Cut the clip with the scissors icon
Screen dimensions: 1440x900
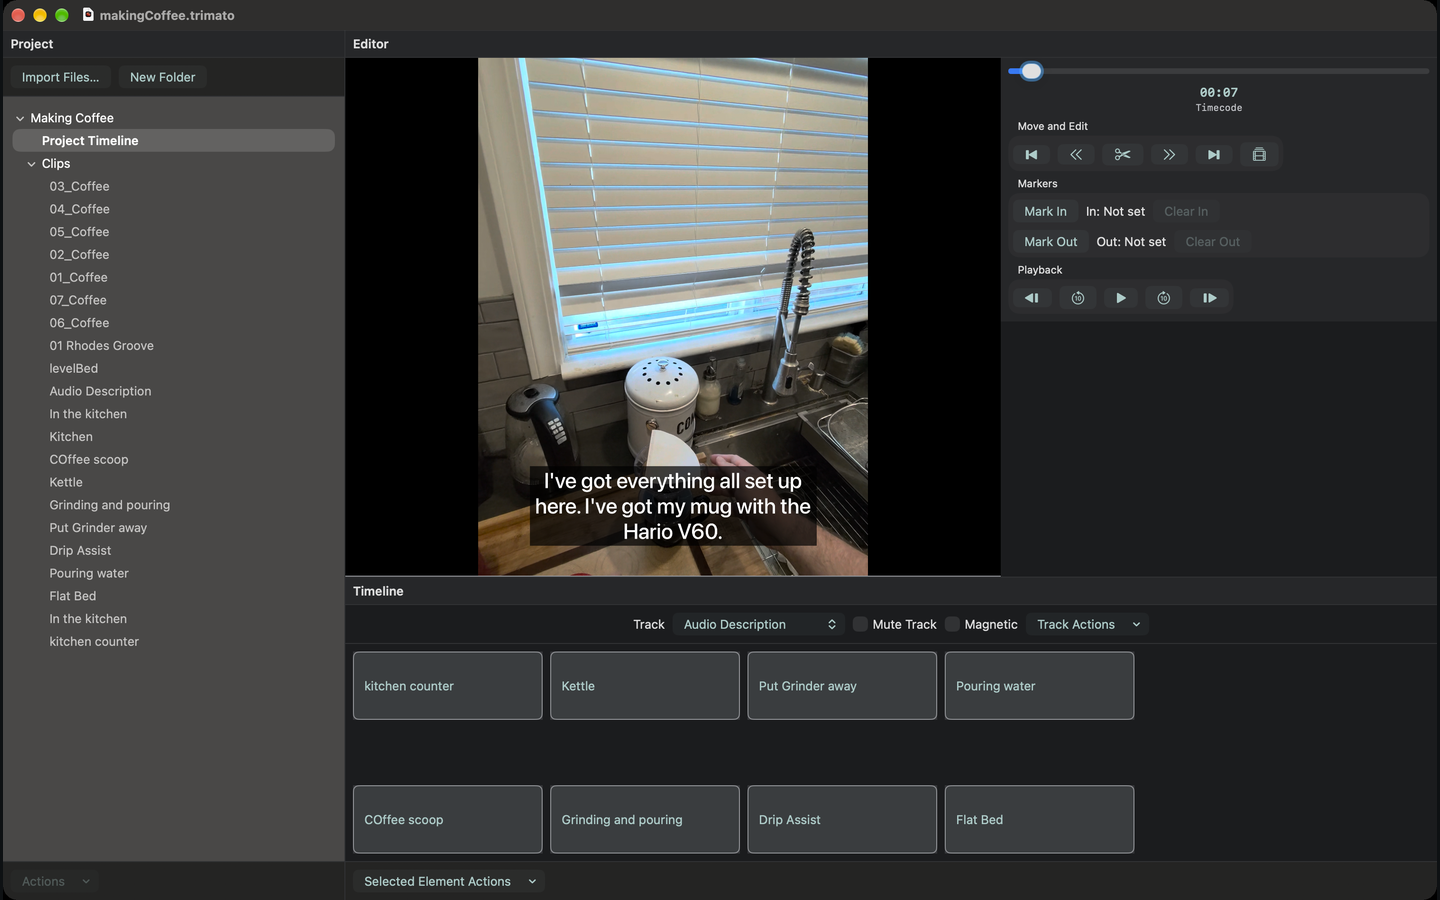coord(1122,155)
